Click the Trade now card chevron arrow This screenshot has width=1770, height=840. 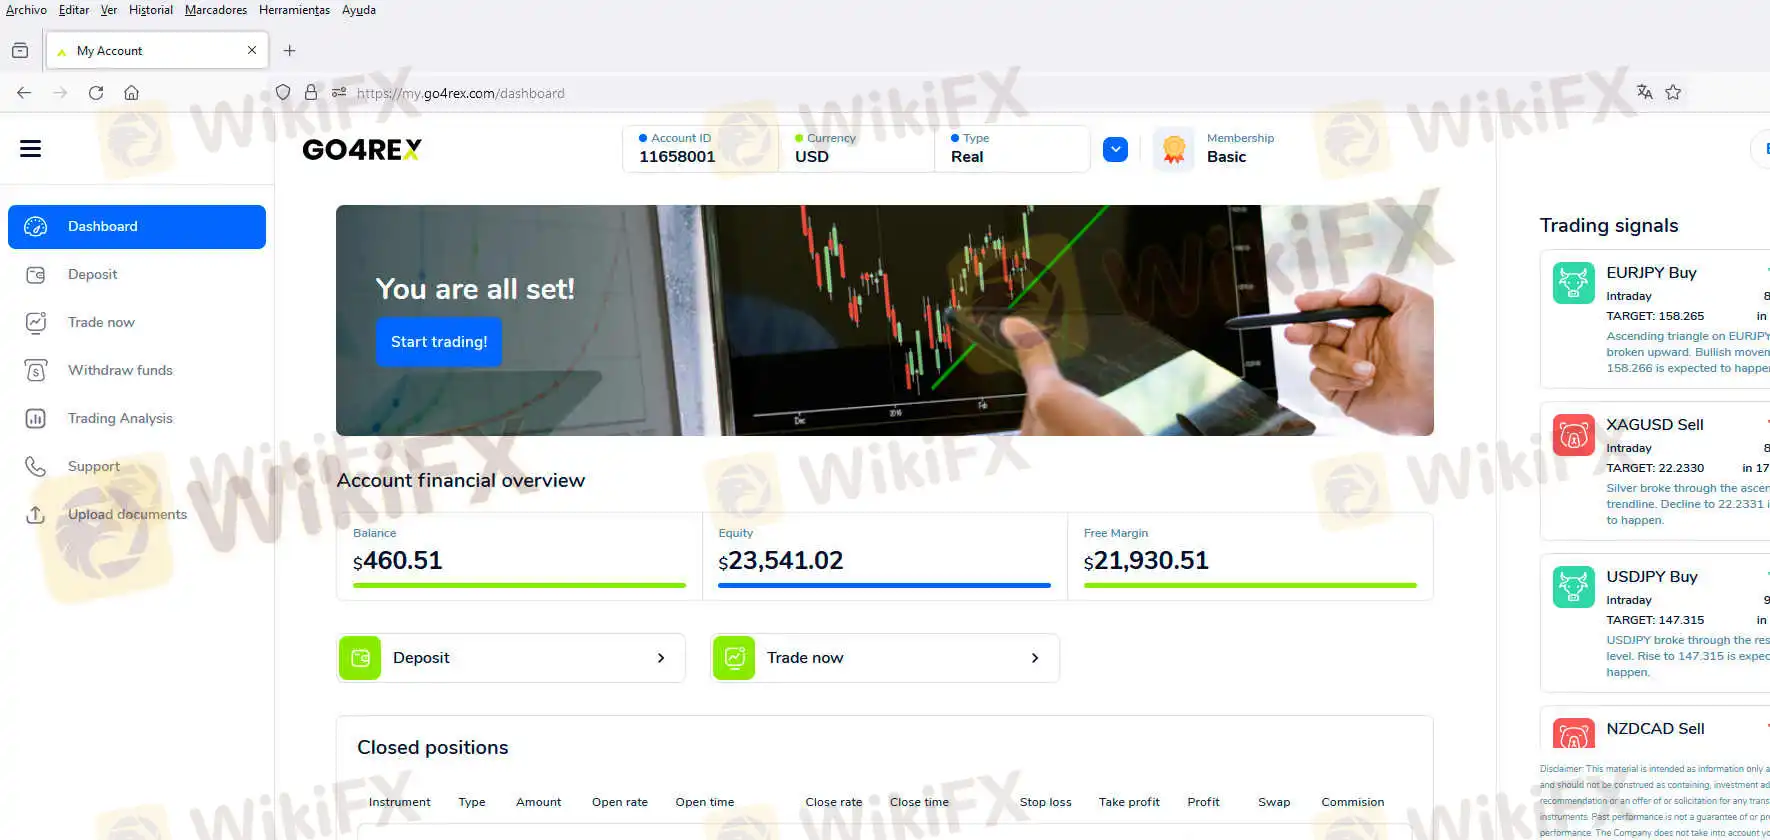[1035, 658]
